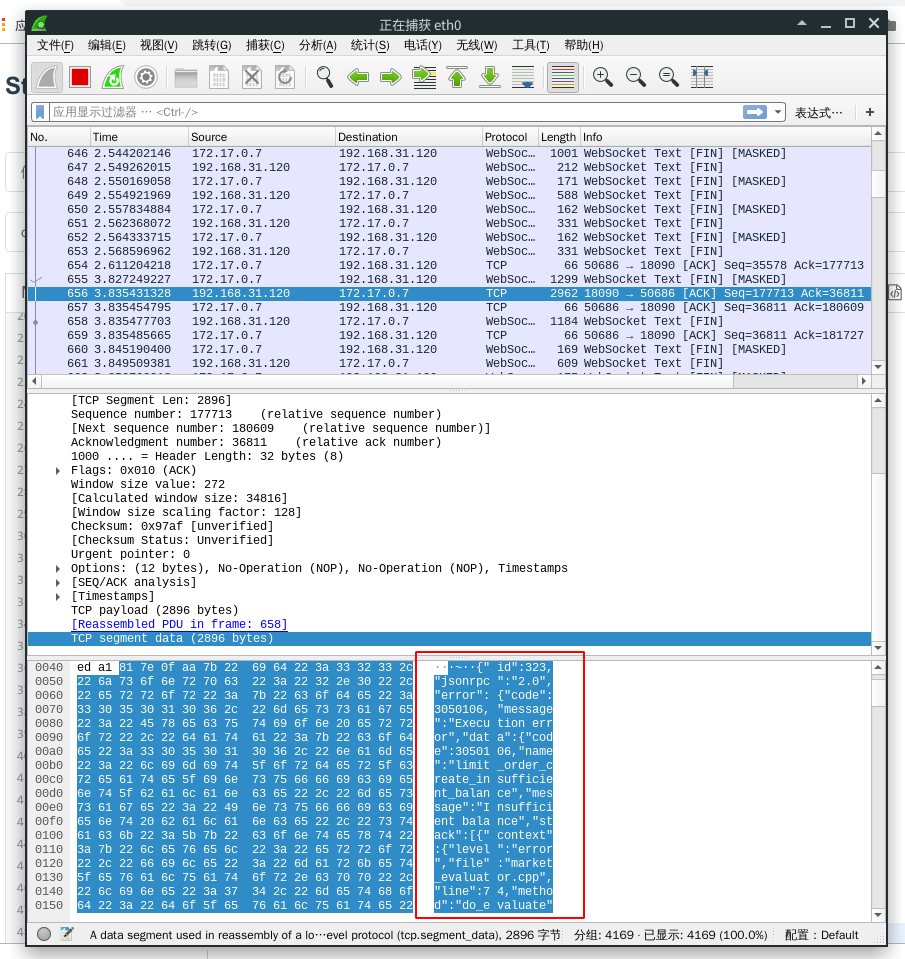Viewport: 905px width, 959px height.
Task: Apply display filter blue arrow button
Action: [755, 112]
